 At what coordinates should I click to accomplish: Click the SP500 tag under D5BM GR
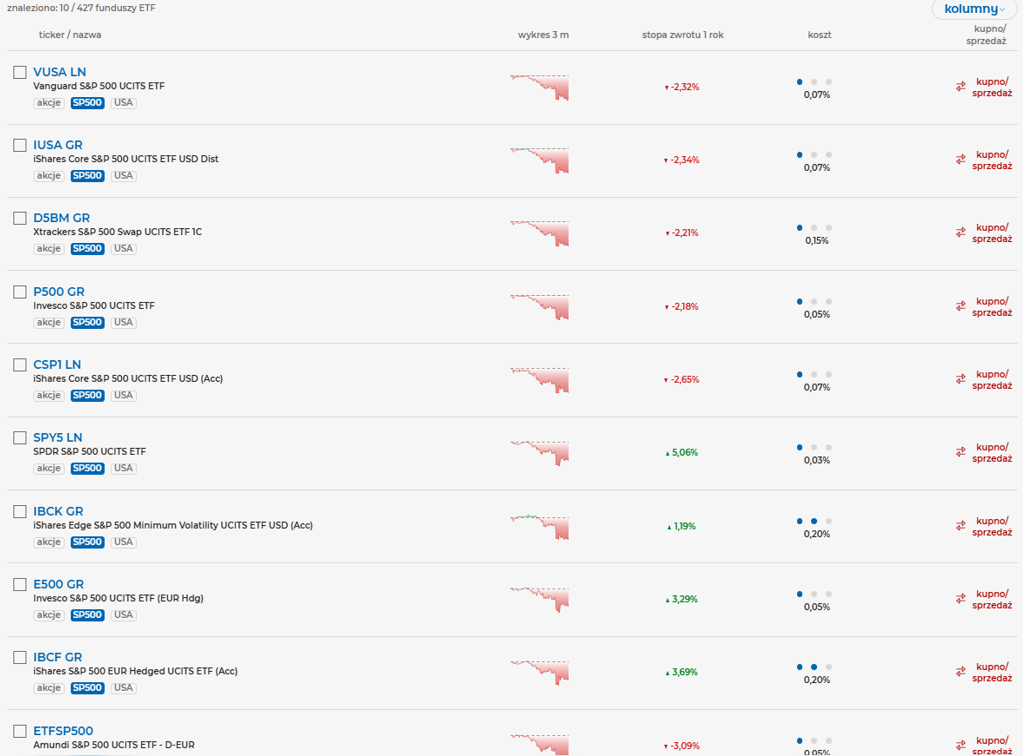click(87, 249)
